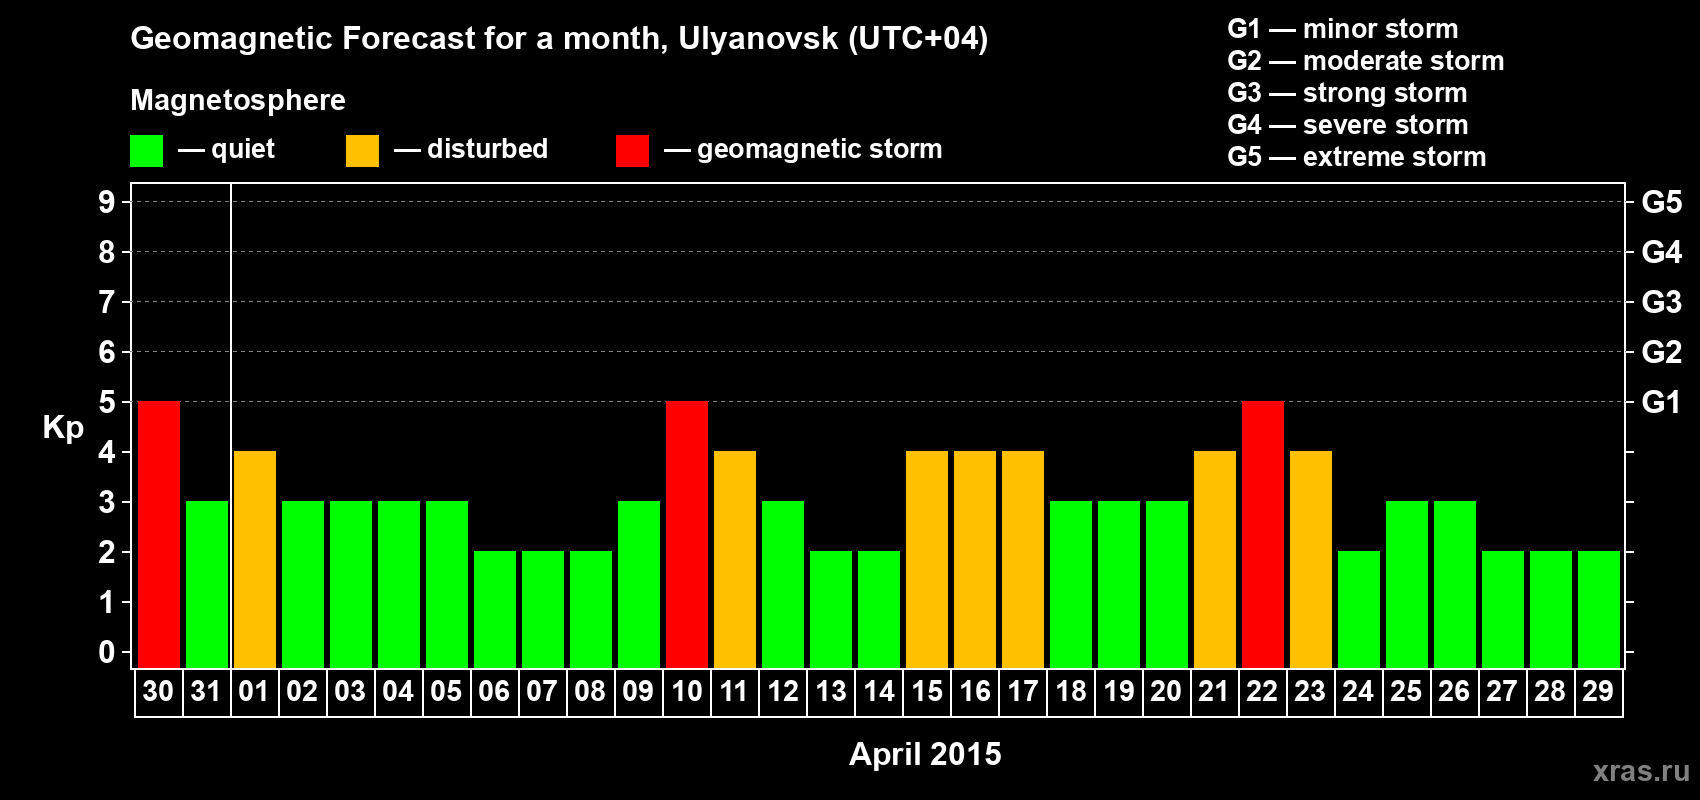Click date cell 06 below the chart

click(495, 692)
